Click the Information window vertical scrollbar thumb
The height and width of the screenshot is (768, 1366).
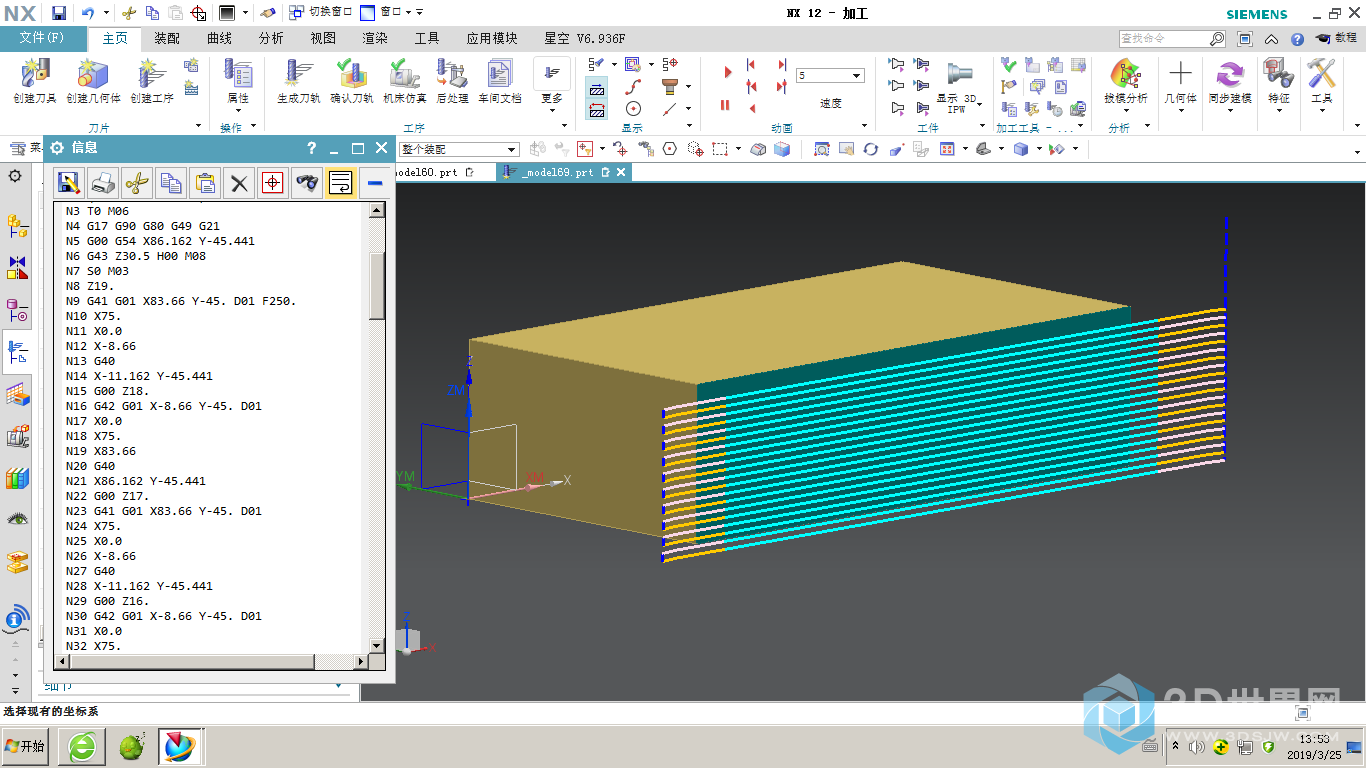click(x=377, y=284)
